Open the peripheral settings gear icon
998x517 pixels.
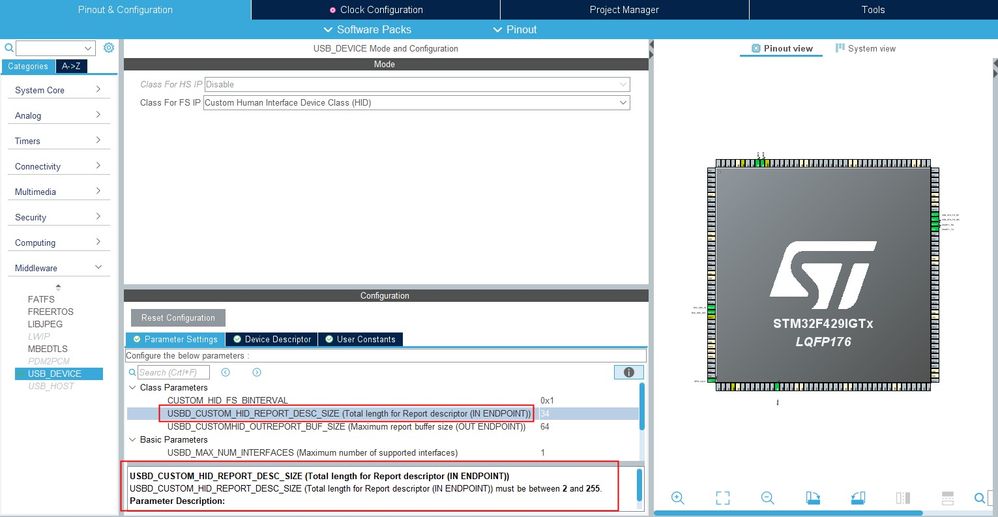[x=109, y=48]
